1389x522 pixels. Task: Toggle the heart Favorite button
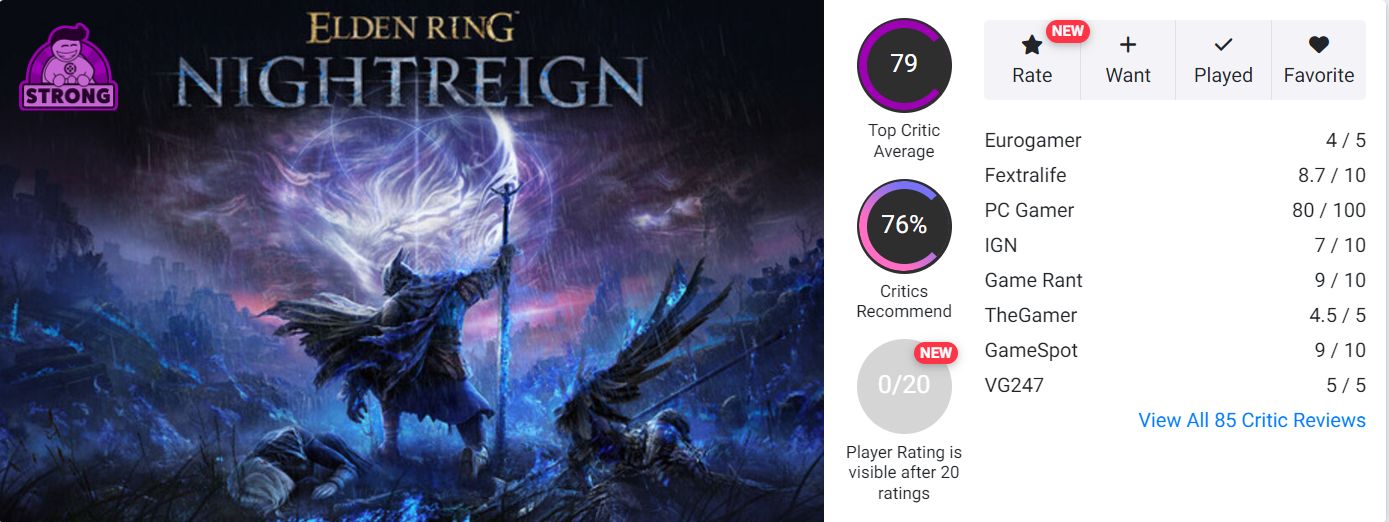point(1319,60)
